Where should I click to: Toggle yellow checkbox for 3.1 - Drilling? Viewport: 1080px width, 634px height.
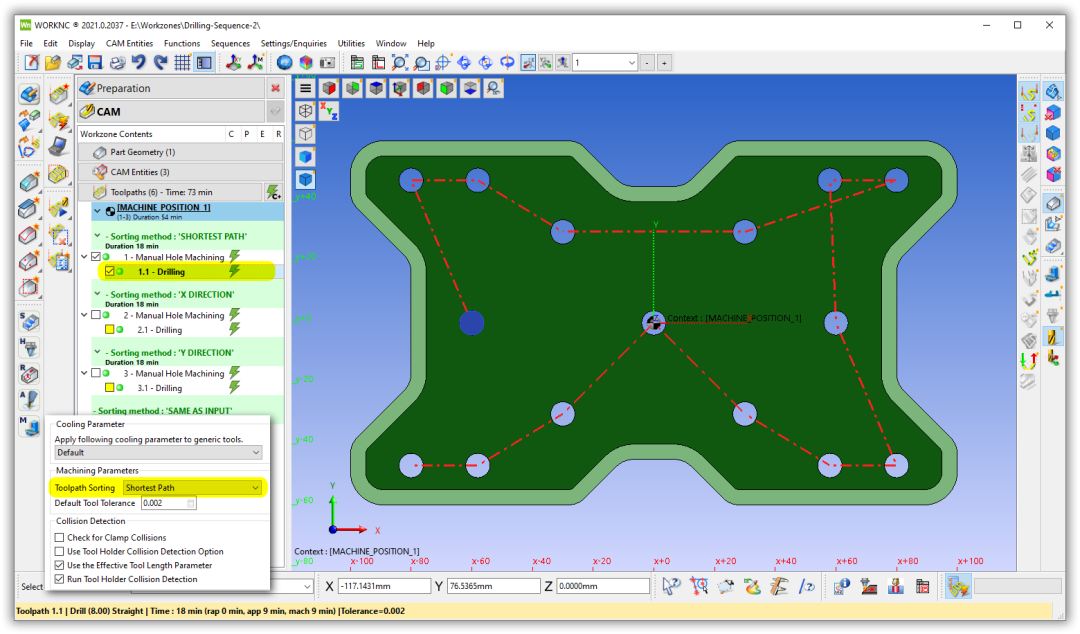[110, 387]
